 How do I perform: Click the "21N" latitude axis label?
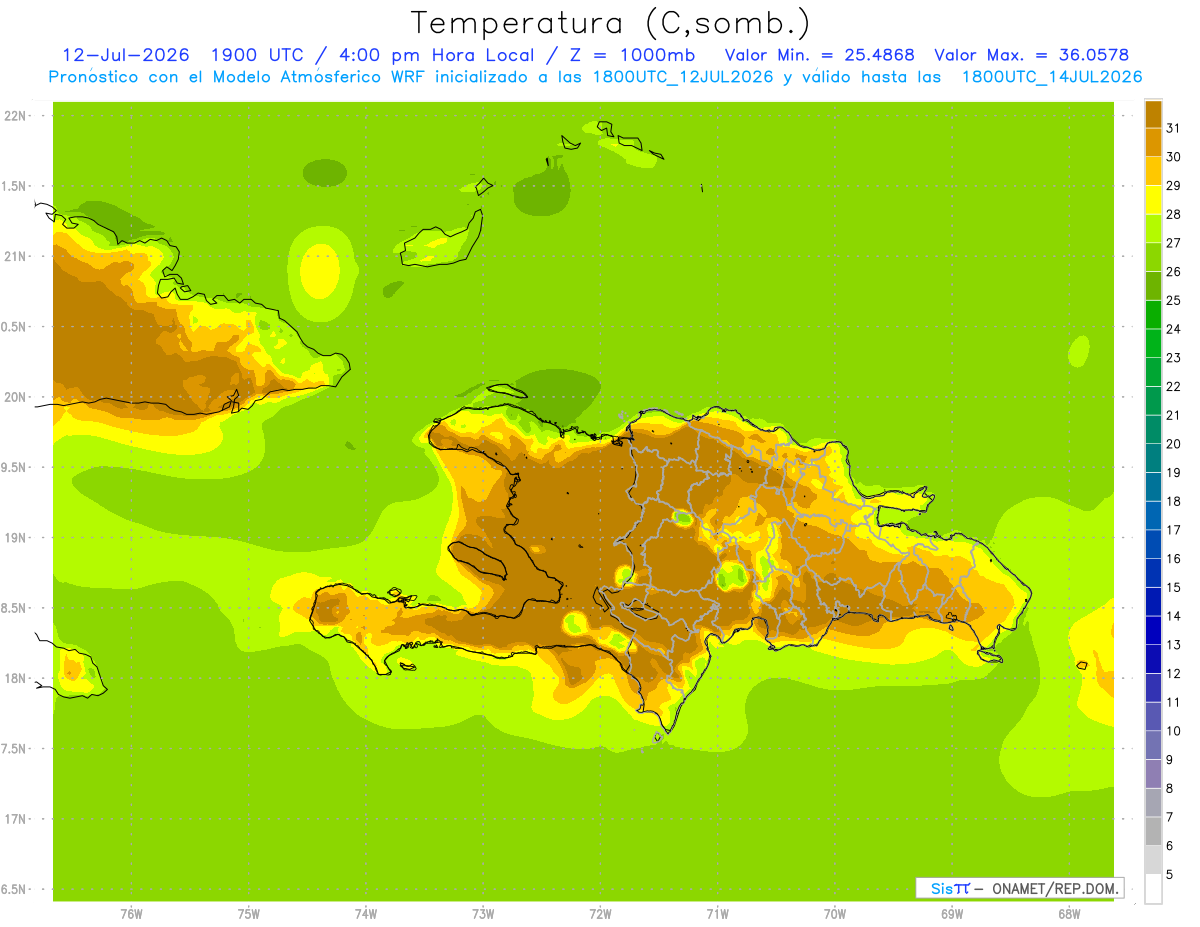14,257
